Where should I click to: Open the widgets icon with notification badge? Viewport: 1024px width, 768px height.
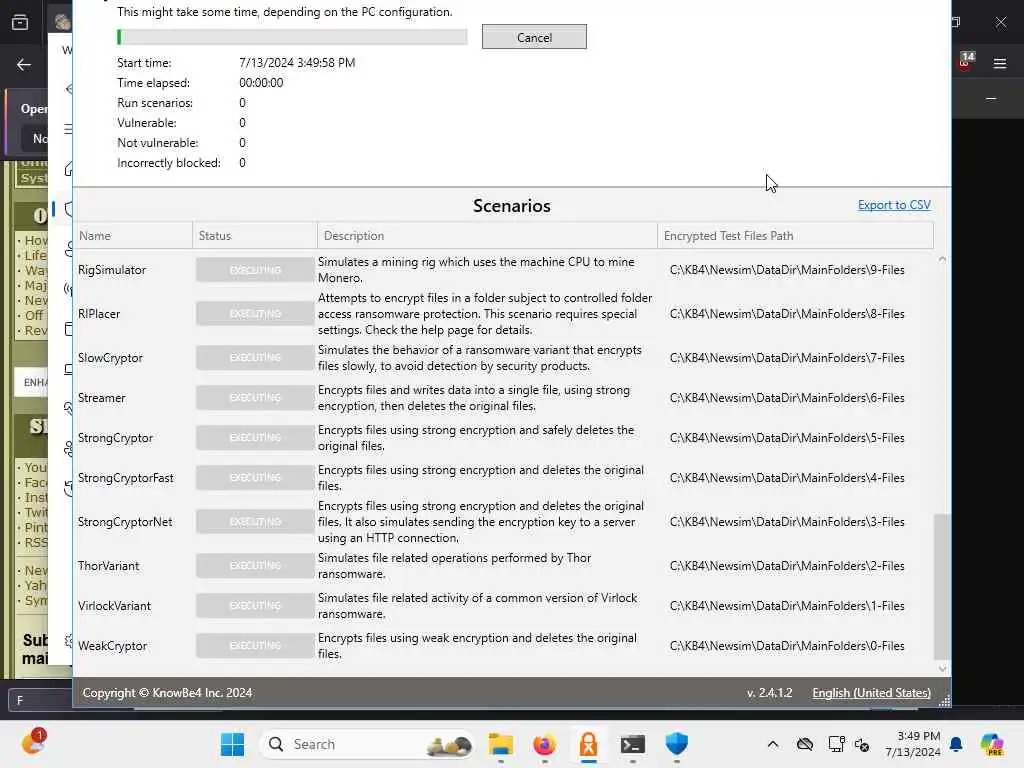[32, 743]
